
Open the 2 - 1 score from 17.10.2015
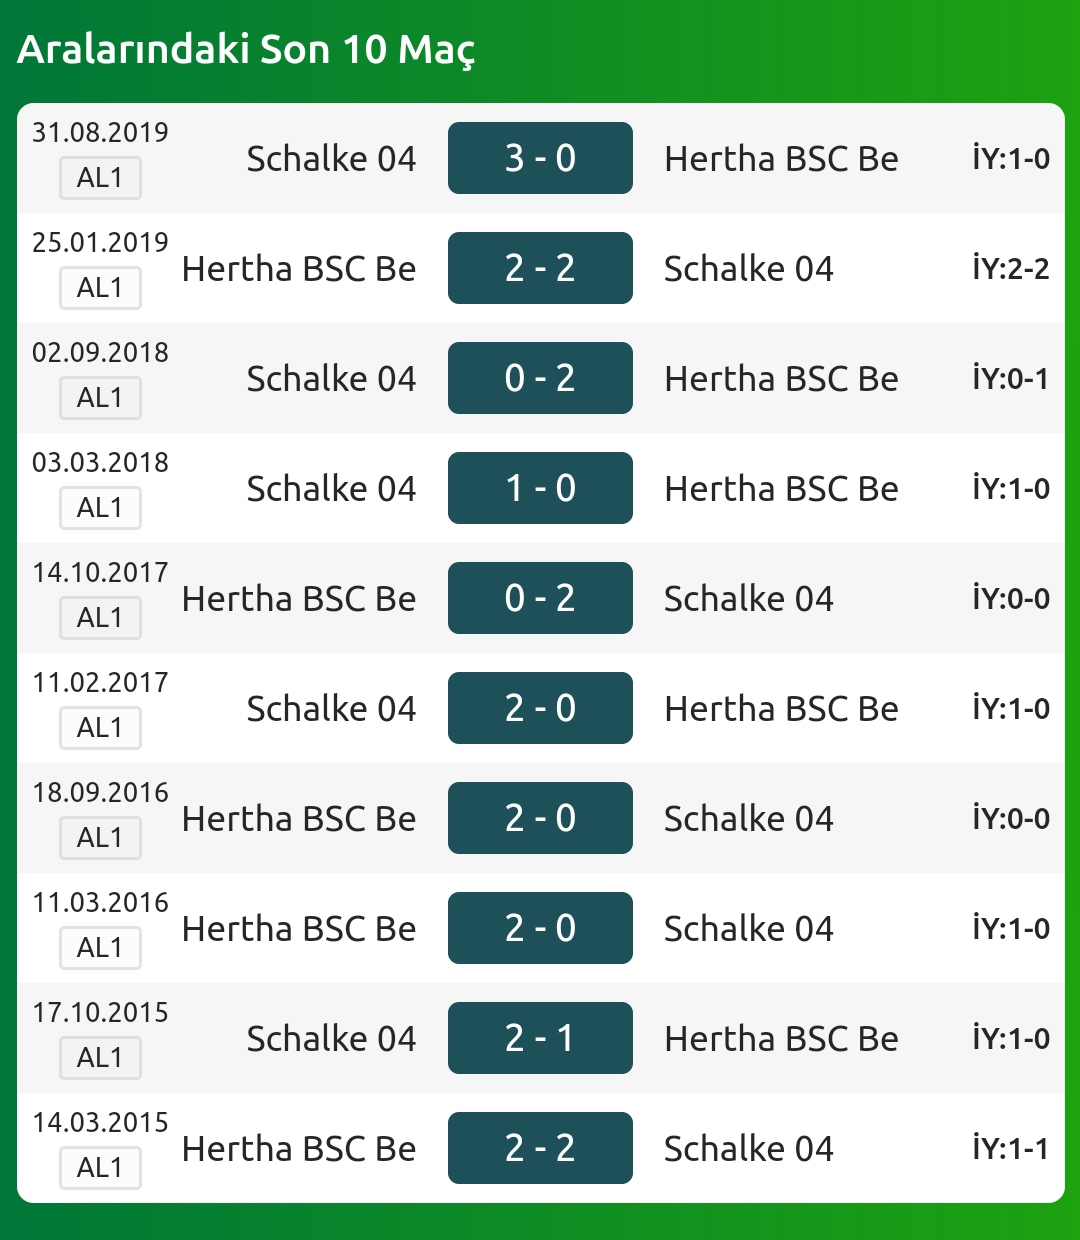tap(540, 1038)
